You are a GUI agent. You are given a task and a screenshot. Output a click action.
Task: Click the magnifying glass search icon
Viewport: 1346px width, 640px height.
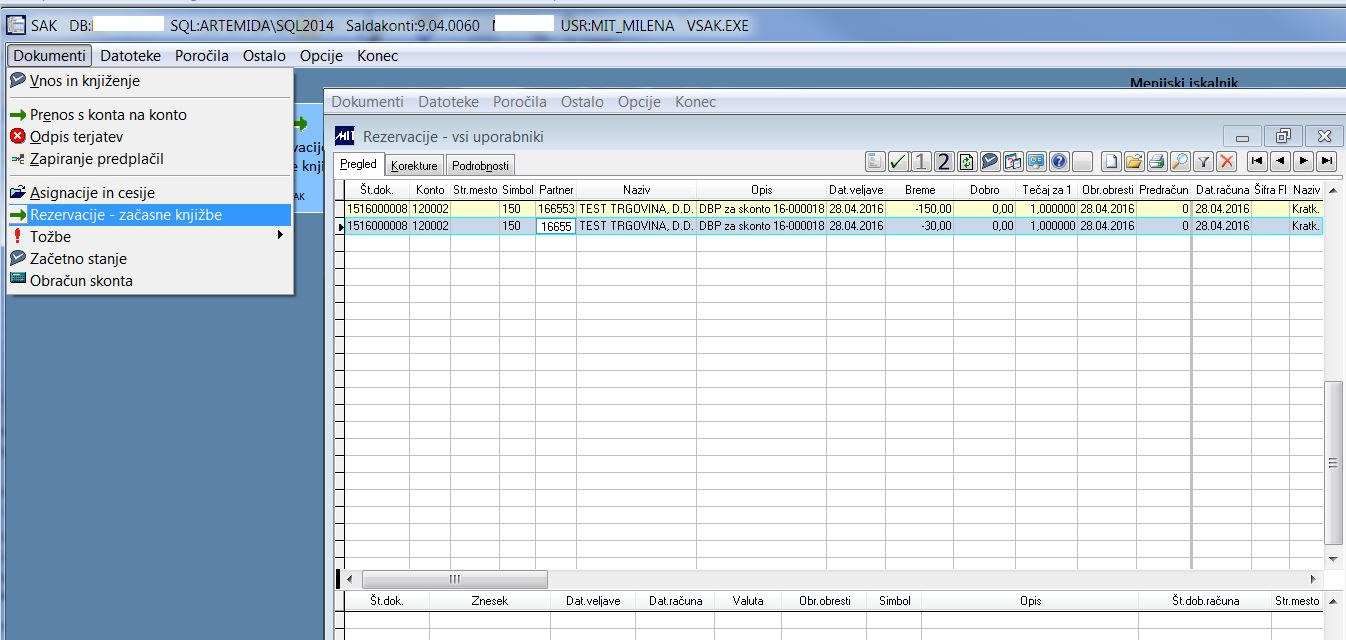click(x=1181, y=161)
